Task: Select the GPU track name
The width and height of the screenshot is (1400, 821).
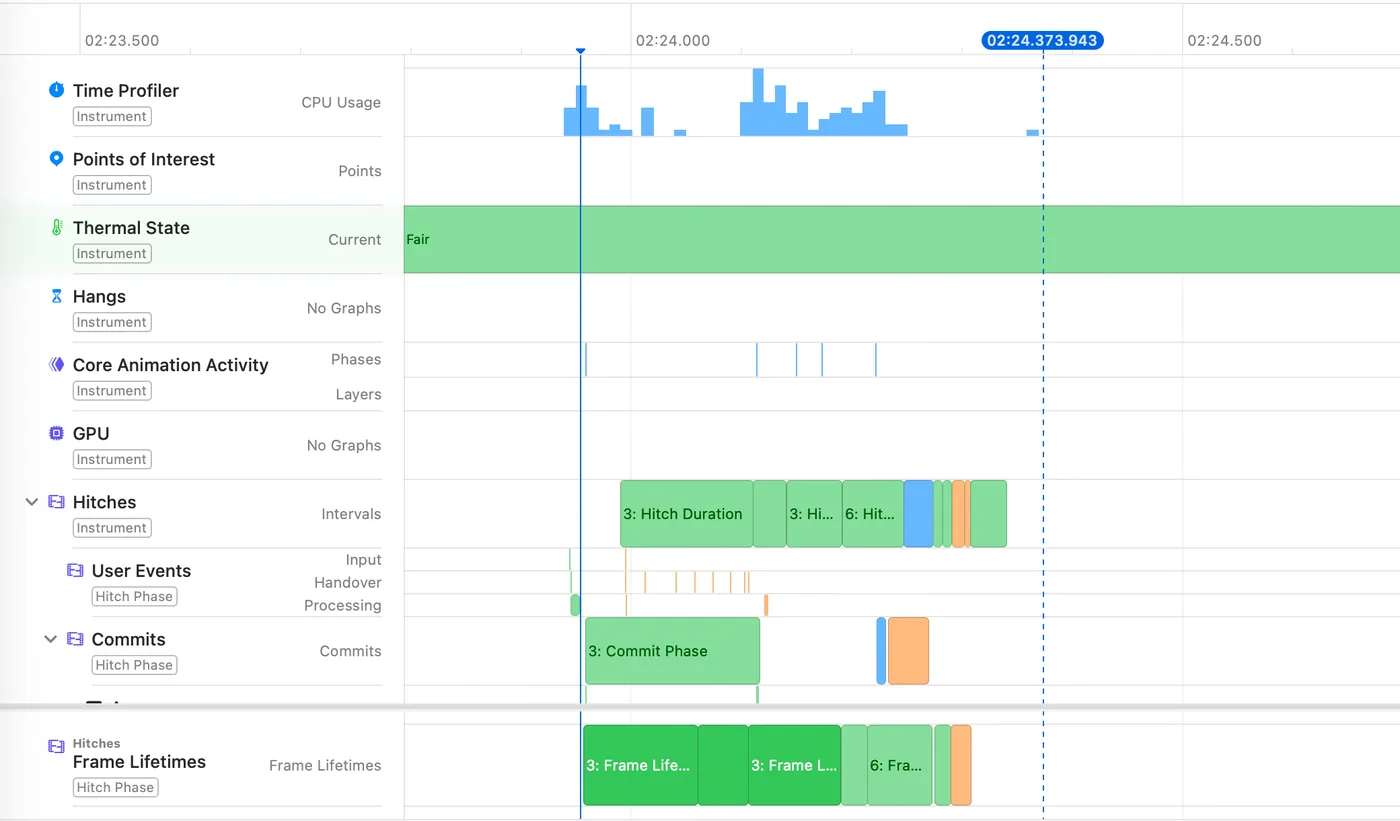Action: pyautogui.click(x=91, y=433)
